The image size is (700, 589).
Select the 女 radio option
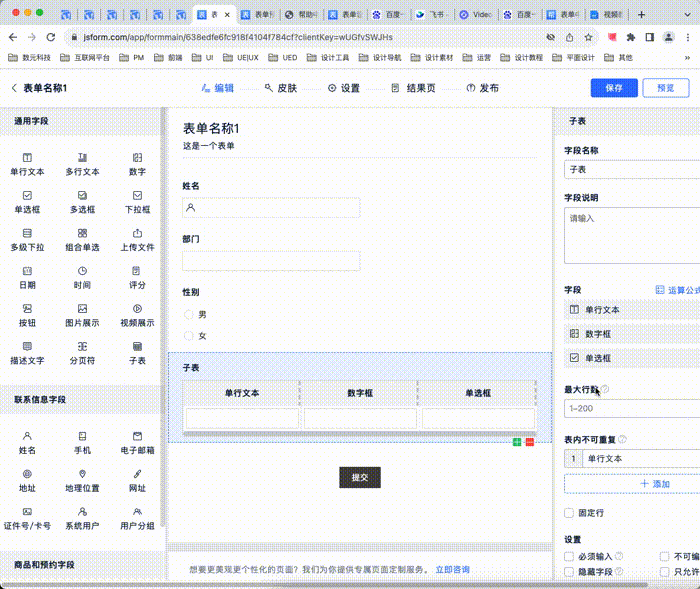coord(188,336)
